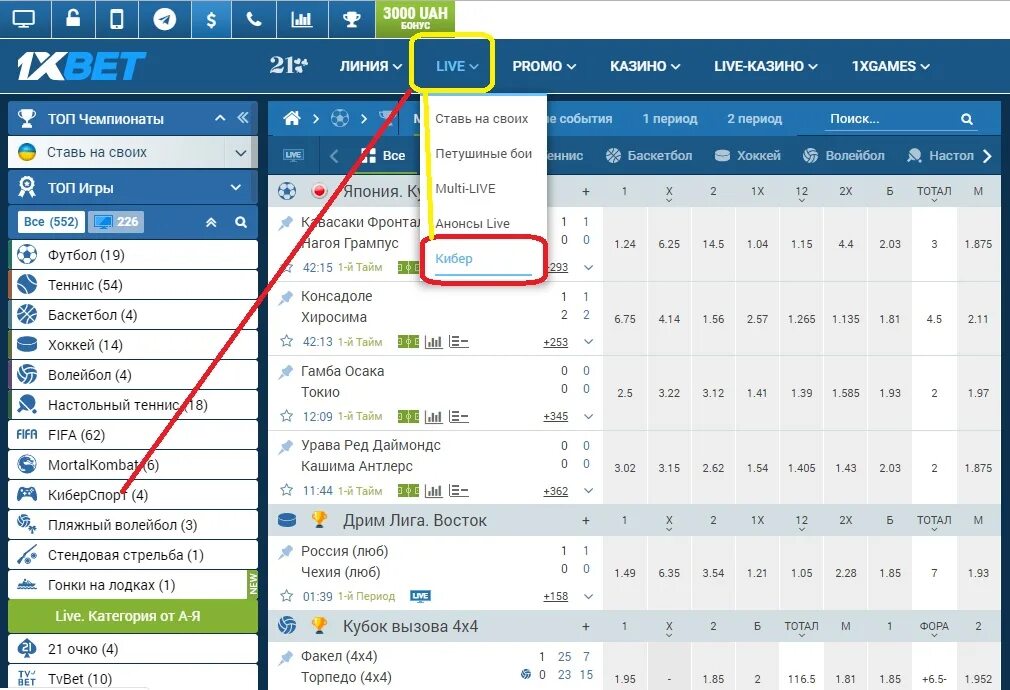Click the phone callback icon

(254, 19)
